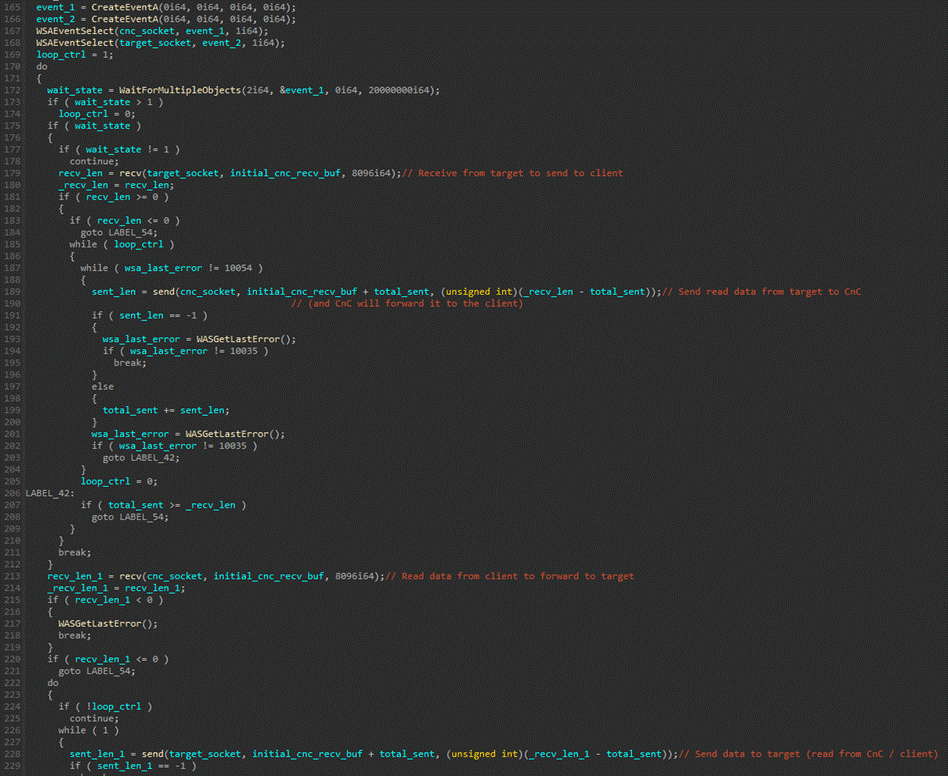Click the comment 'Receive from target to send to client'
Viewport: 948px width, 776px height.
(x=512, y=173)
